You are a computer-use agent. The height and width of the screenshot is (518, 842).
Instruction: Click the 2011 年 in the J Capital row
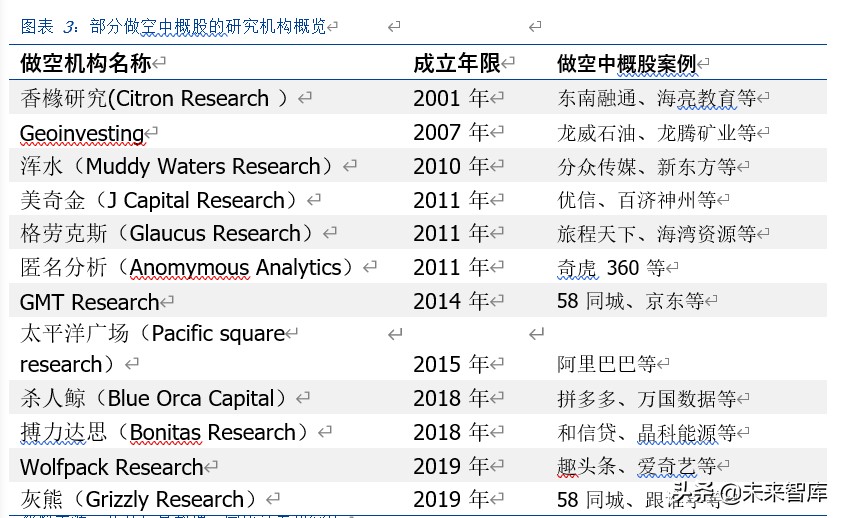point(451,200)
